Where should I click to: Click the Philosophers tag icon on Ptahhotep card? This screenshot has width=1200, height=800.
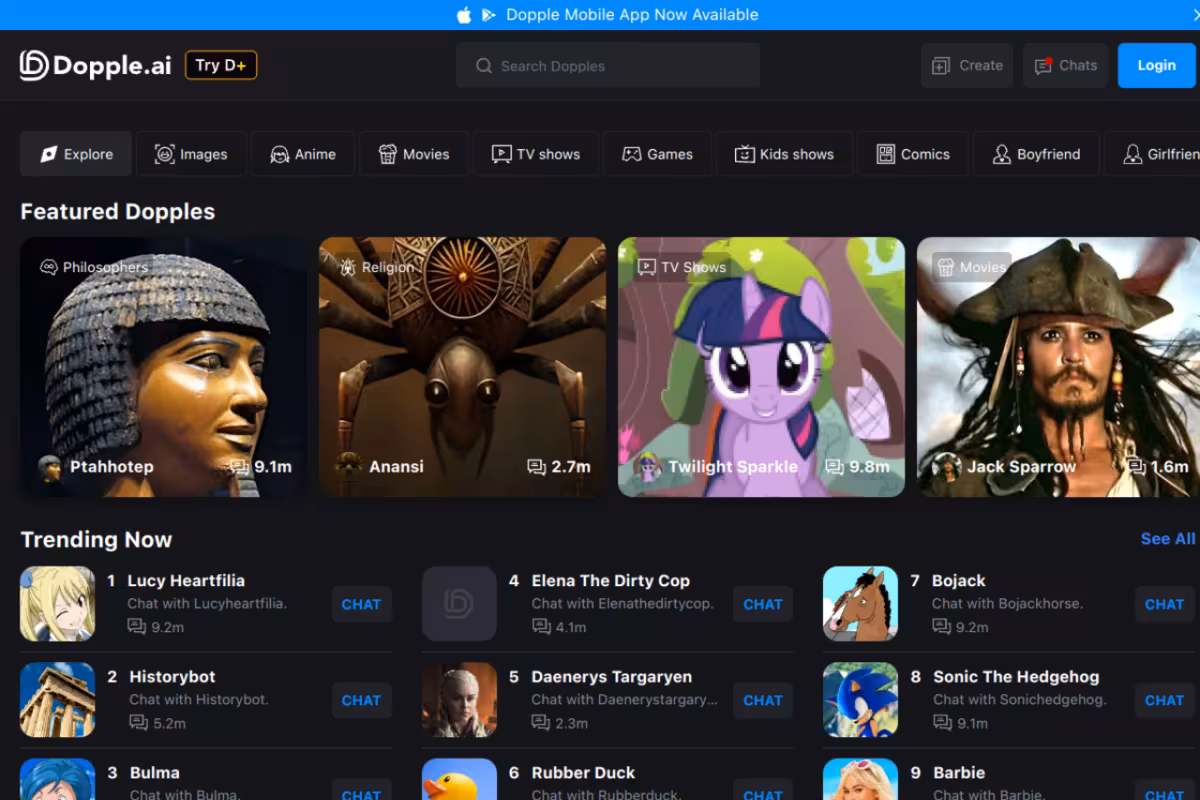[48, 267]
